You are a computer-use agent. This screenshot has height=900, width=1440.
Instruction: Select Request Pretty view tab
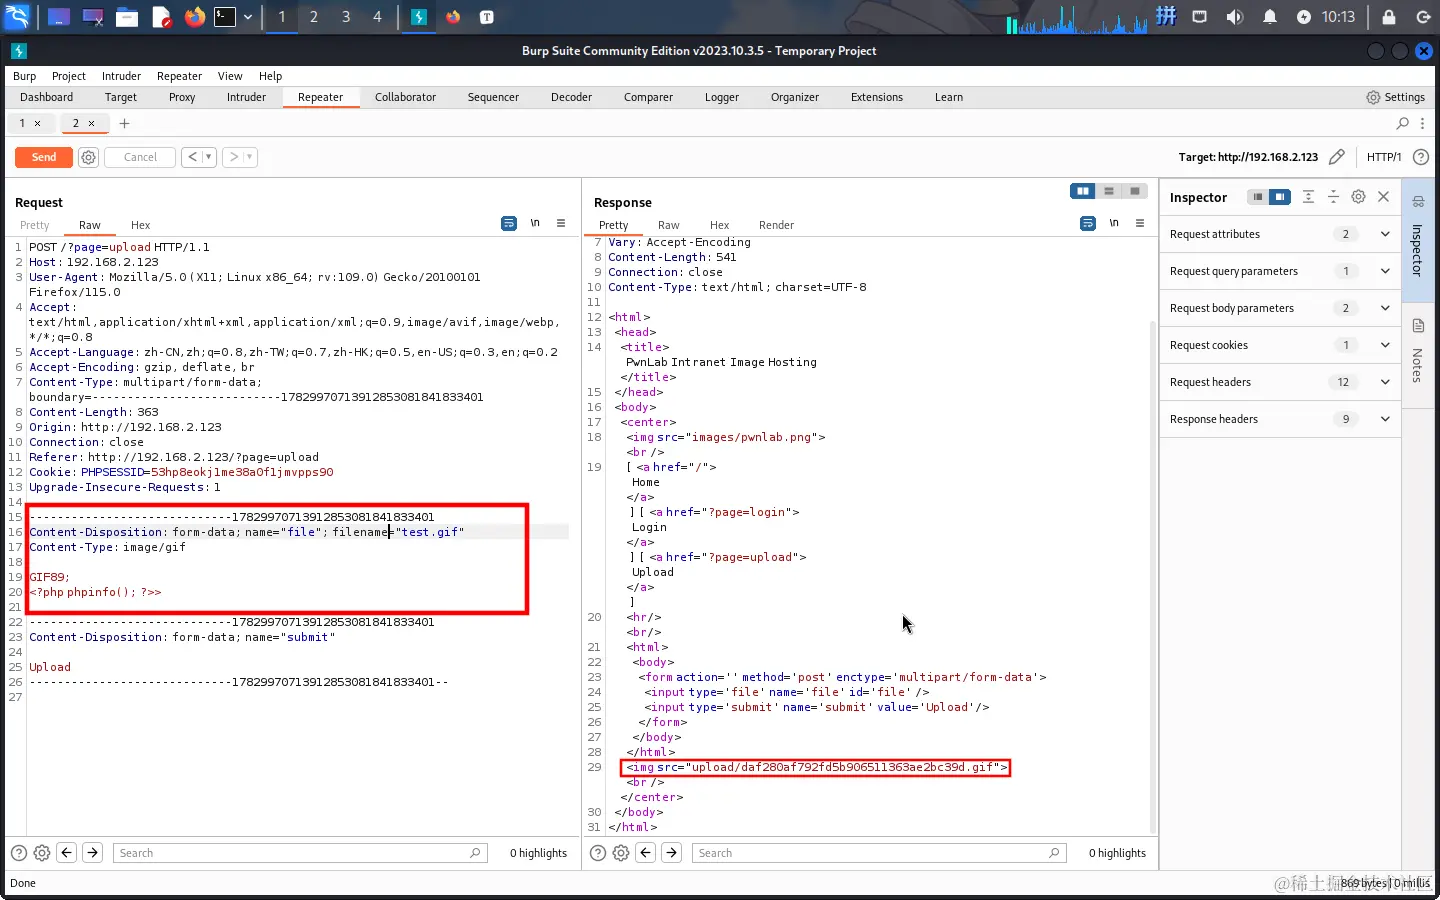click(x=34, y=225)
